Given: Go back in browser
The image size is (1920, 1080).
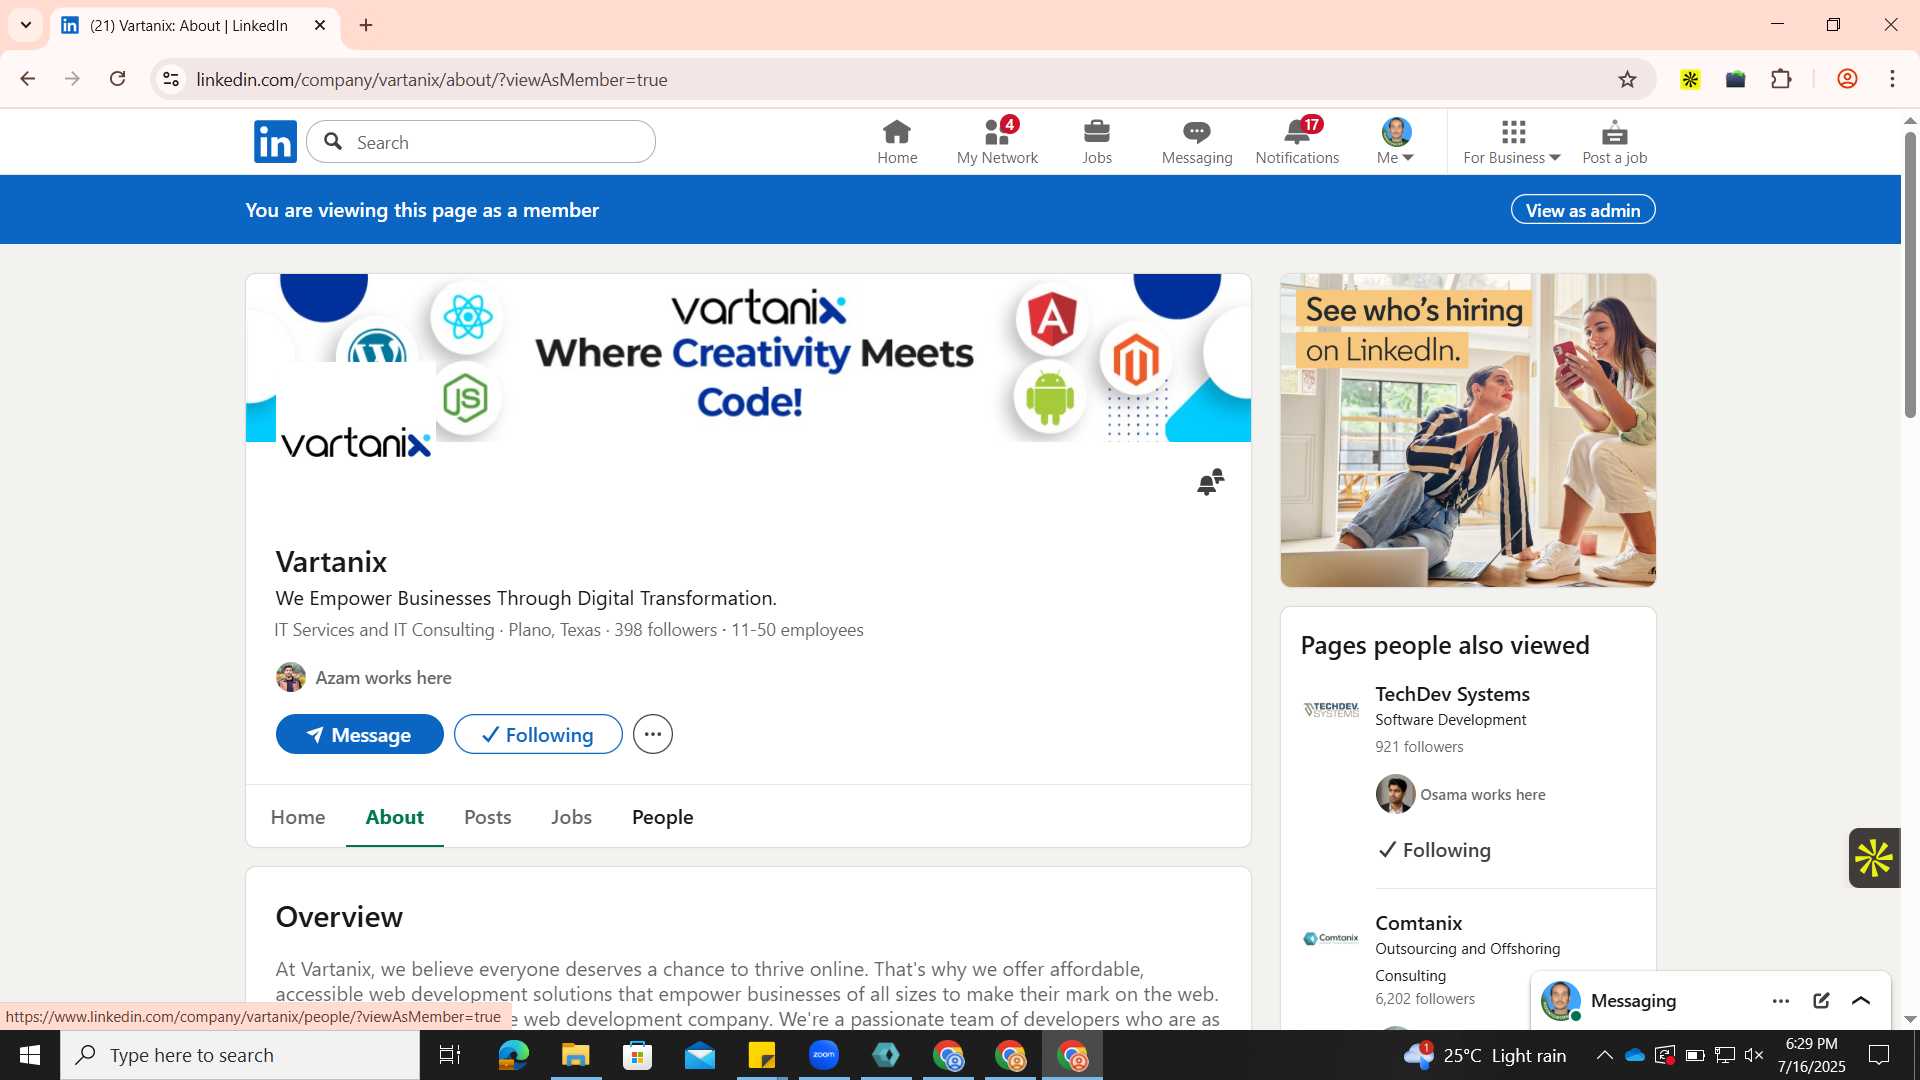Looking at the screenshot, I should pos(27,79).
